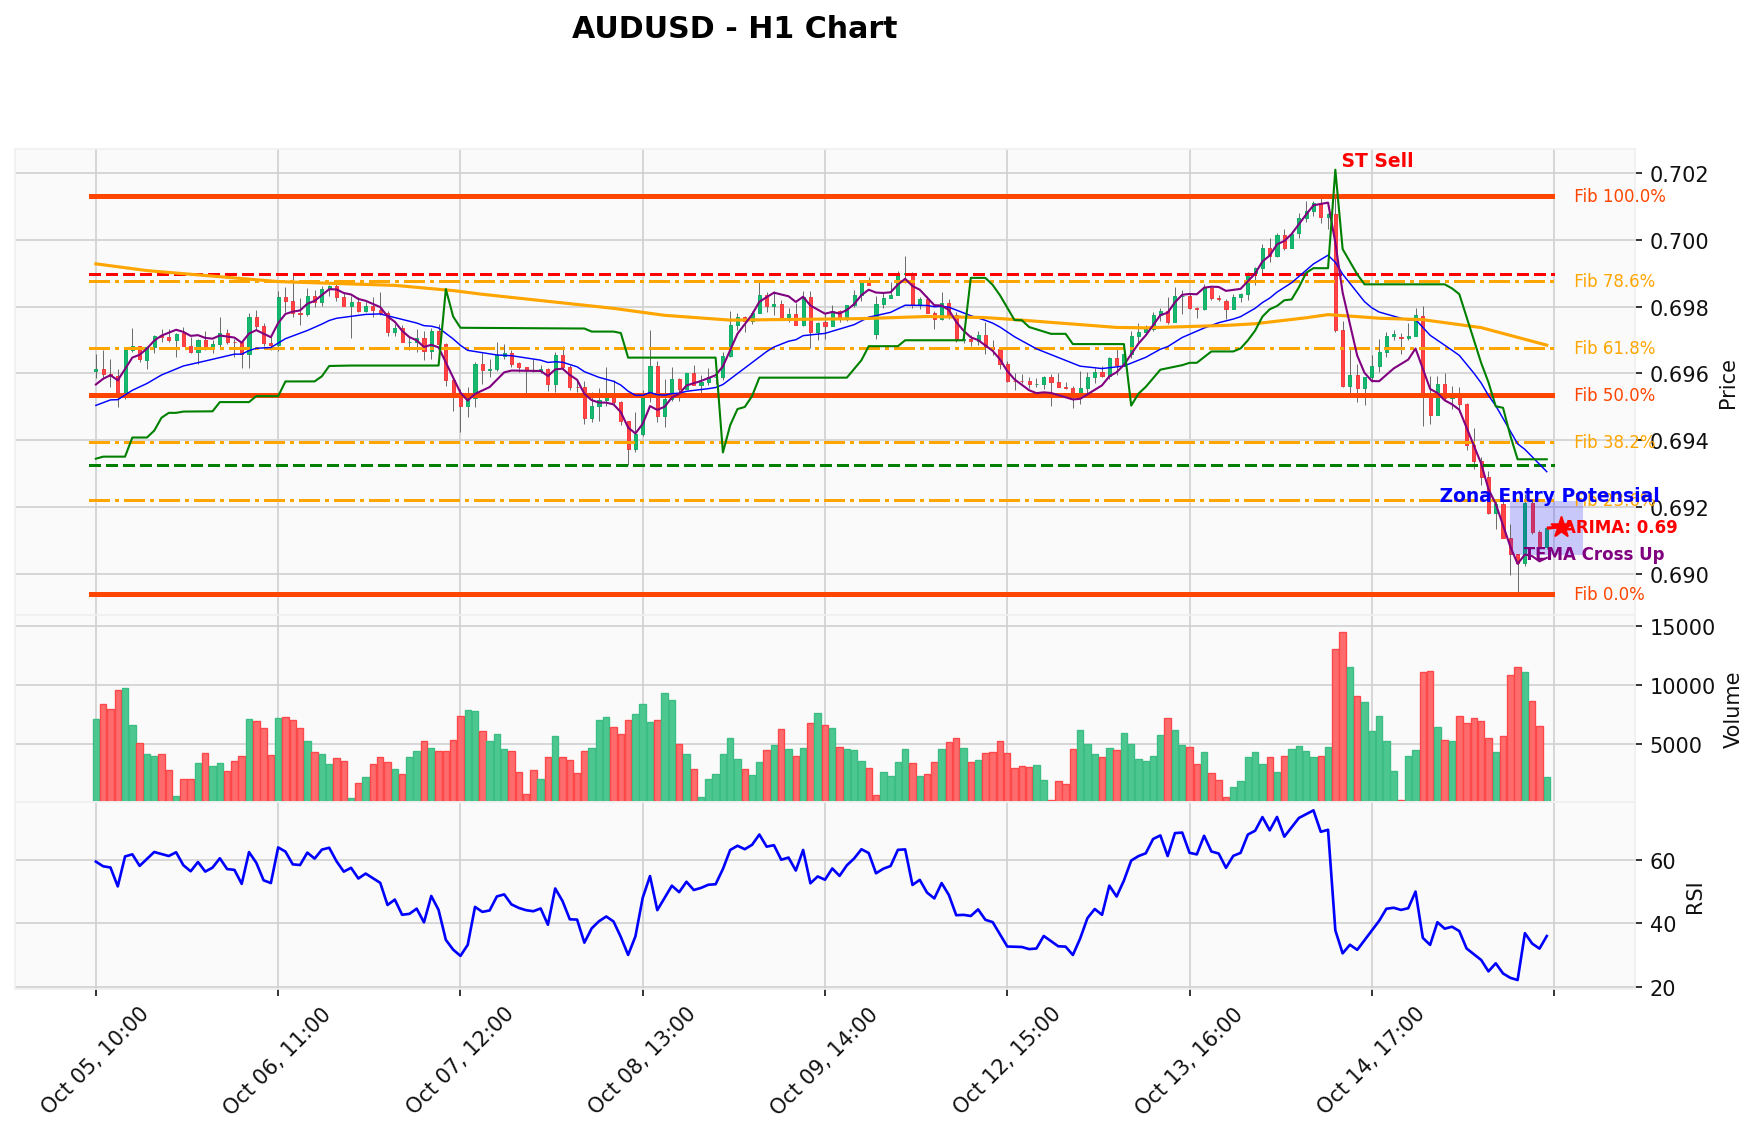Click the Zona Entry Potensial label
This screenshot has height=1133, width=1759.
[1549, 496]
